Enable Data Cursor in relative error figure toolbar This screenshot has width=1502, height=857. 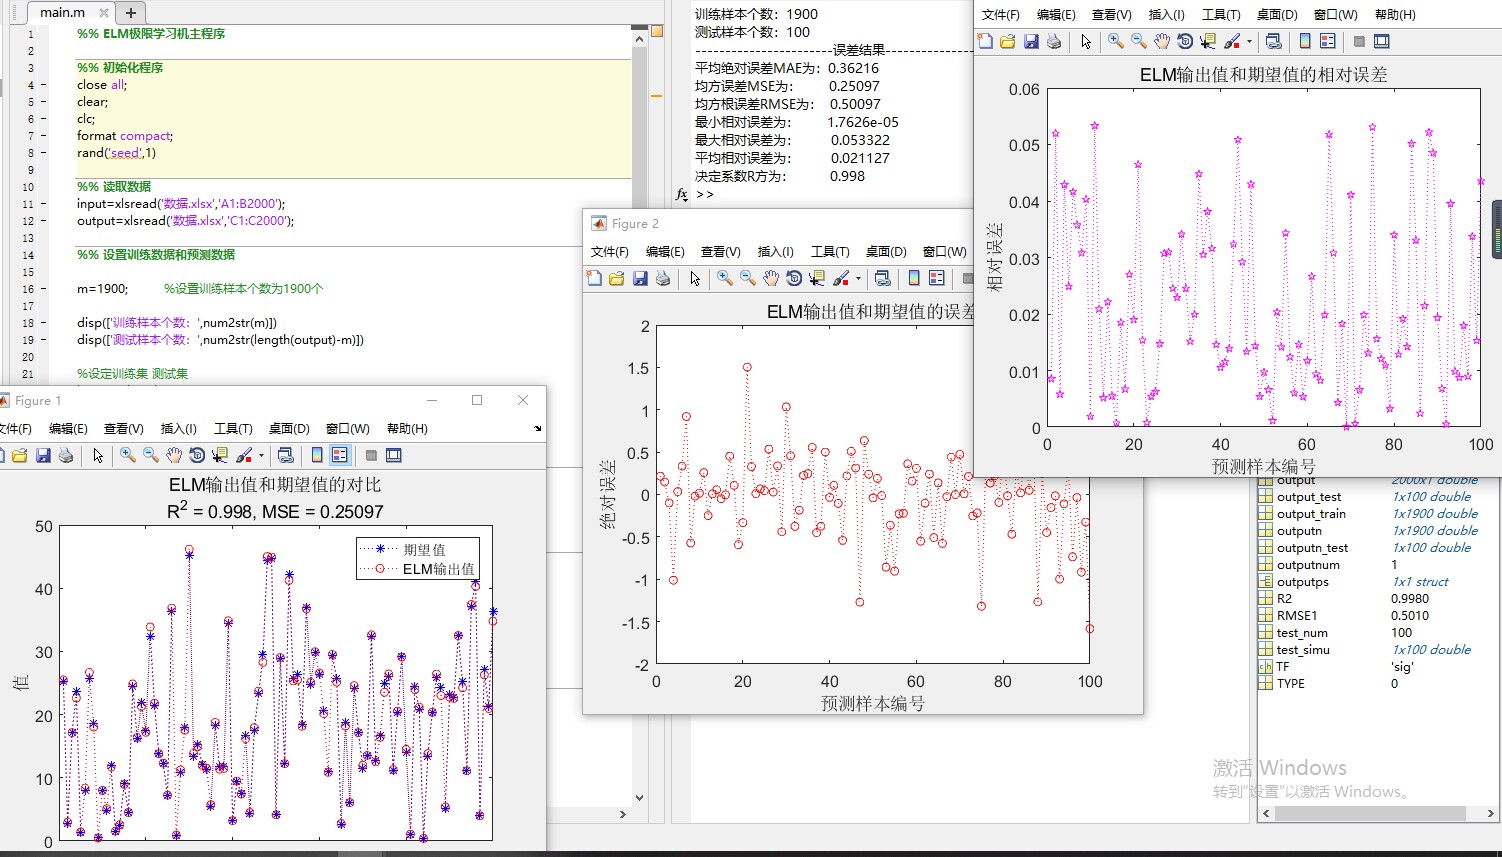click(x=1208, y=41)
